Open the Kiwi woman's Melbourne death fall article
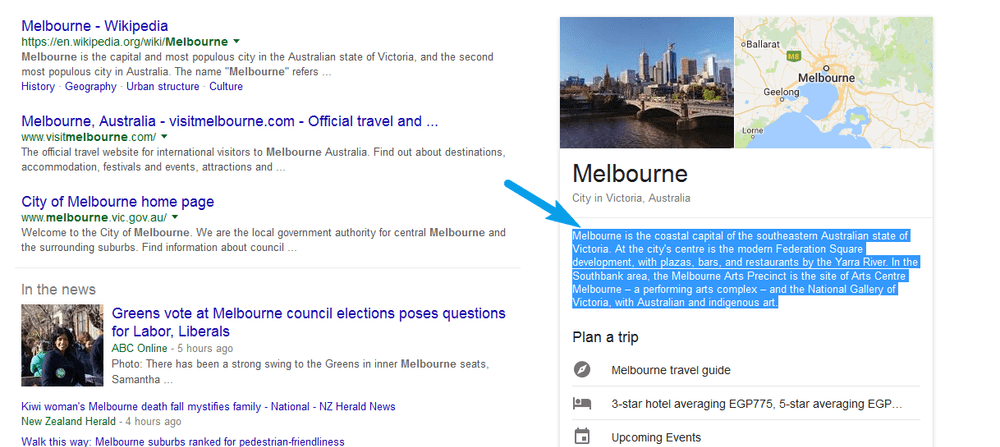The height and width of the screenshot is (447, 1000). pyautogui.click(x=208, y=406)
